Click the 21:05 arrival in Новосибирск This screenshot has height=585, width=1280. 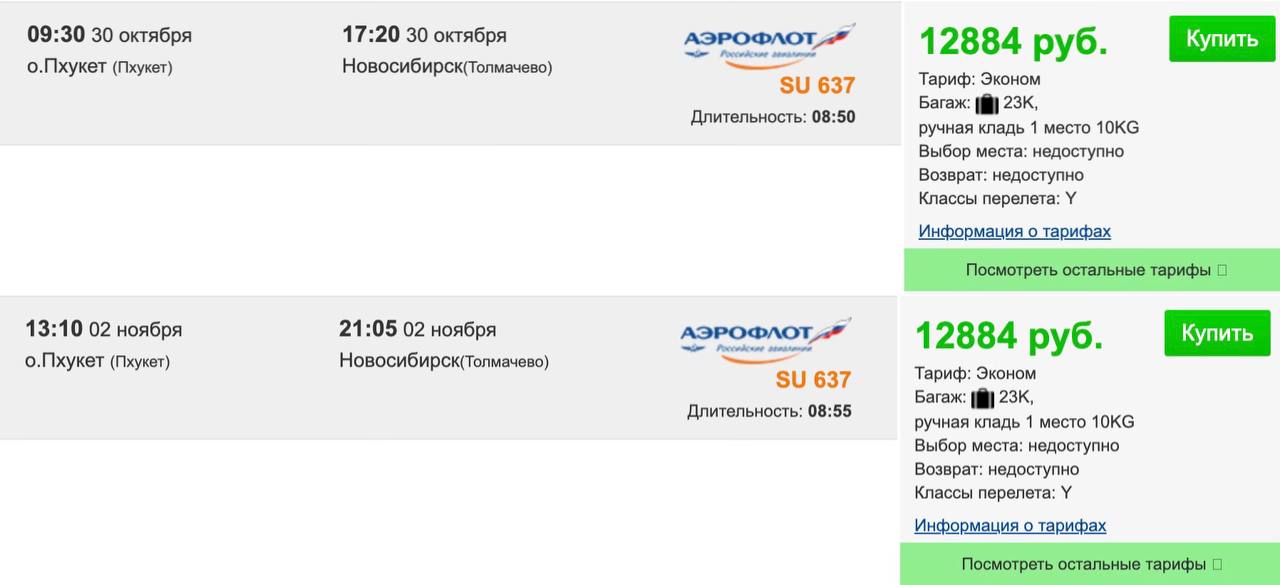coord(417,329)
